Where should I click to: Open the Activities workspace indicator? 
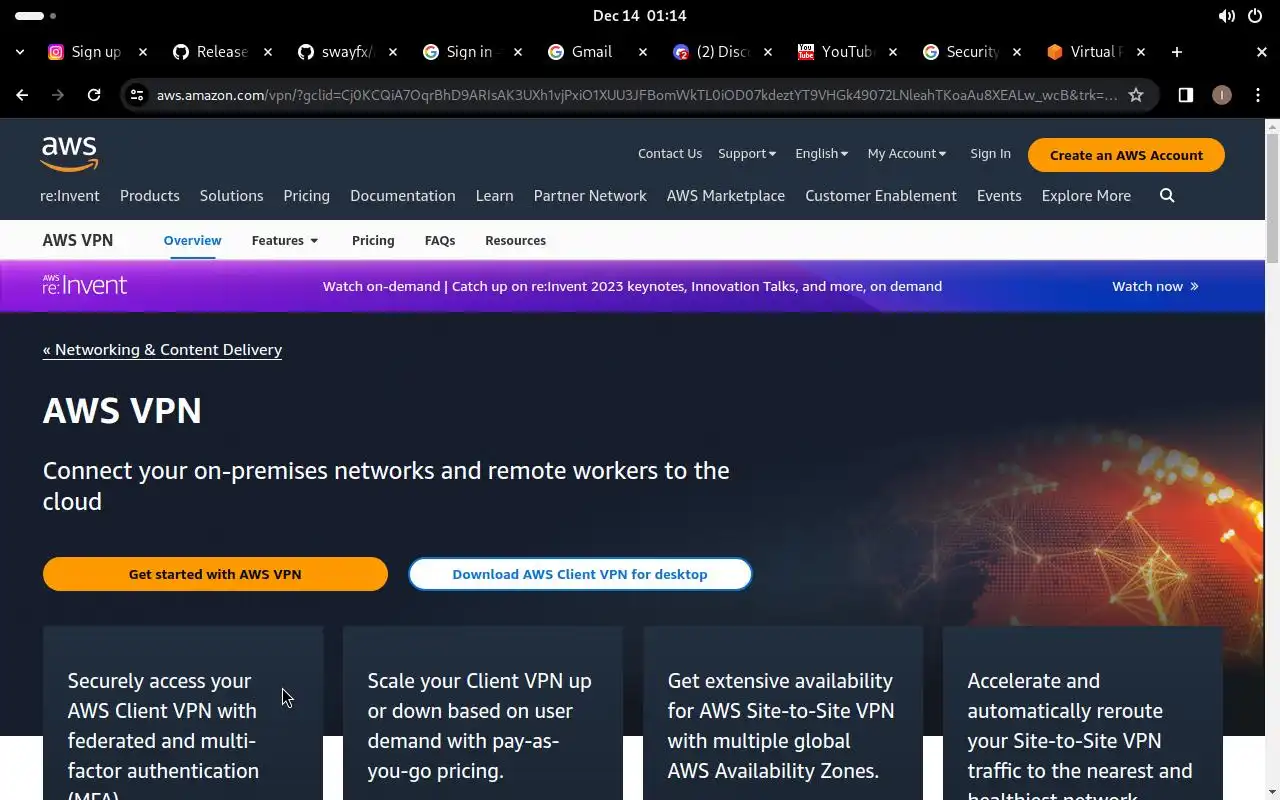coord(36,16)
